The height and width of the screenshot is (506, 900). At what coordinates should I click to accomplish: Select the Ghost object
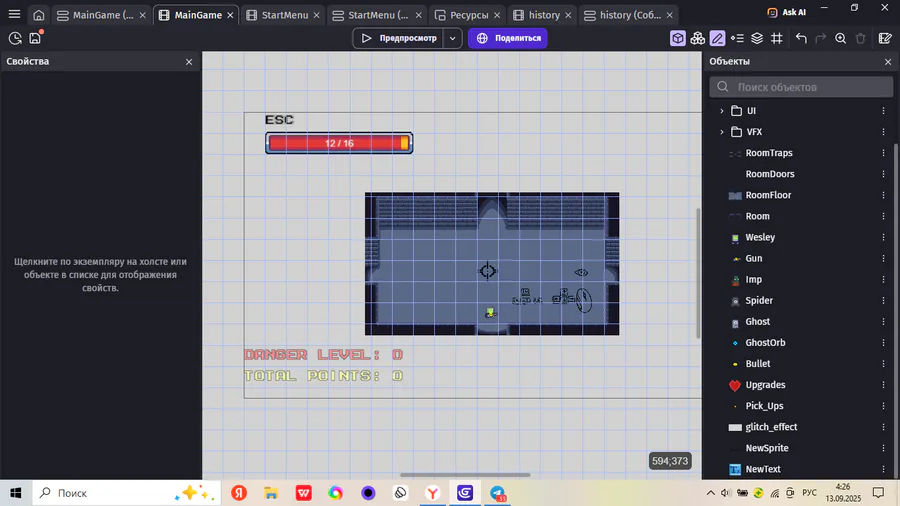click(x=758, y=322)
